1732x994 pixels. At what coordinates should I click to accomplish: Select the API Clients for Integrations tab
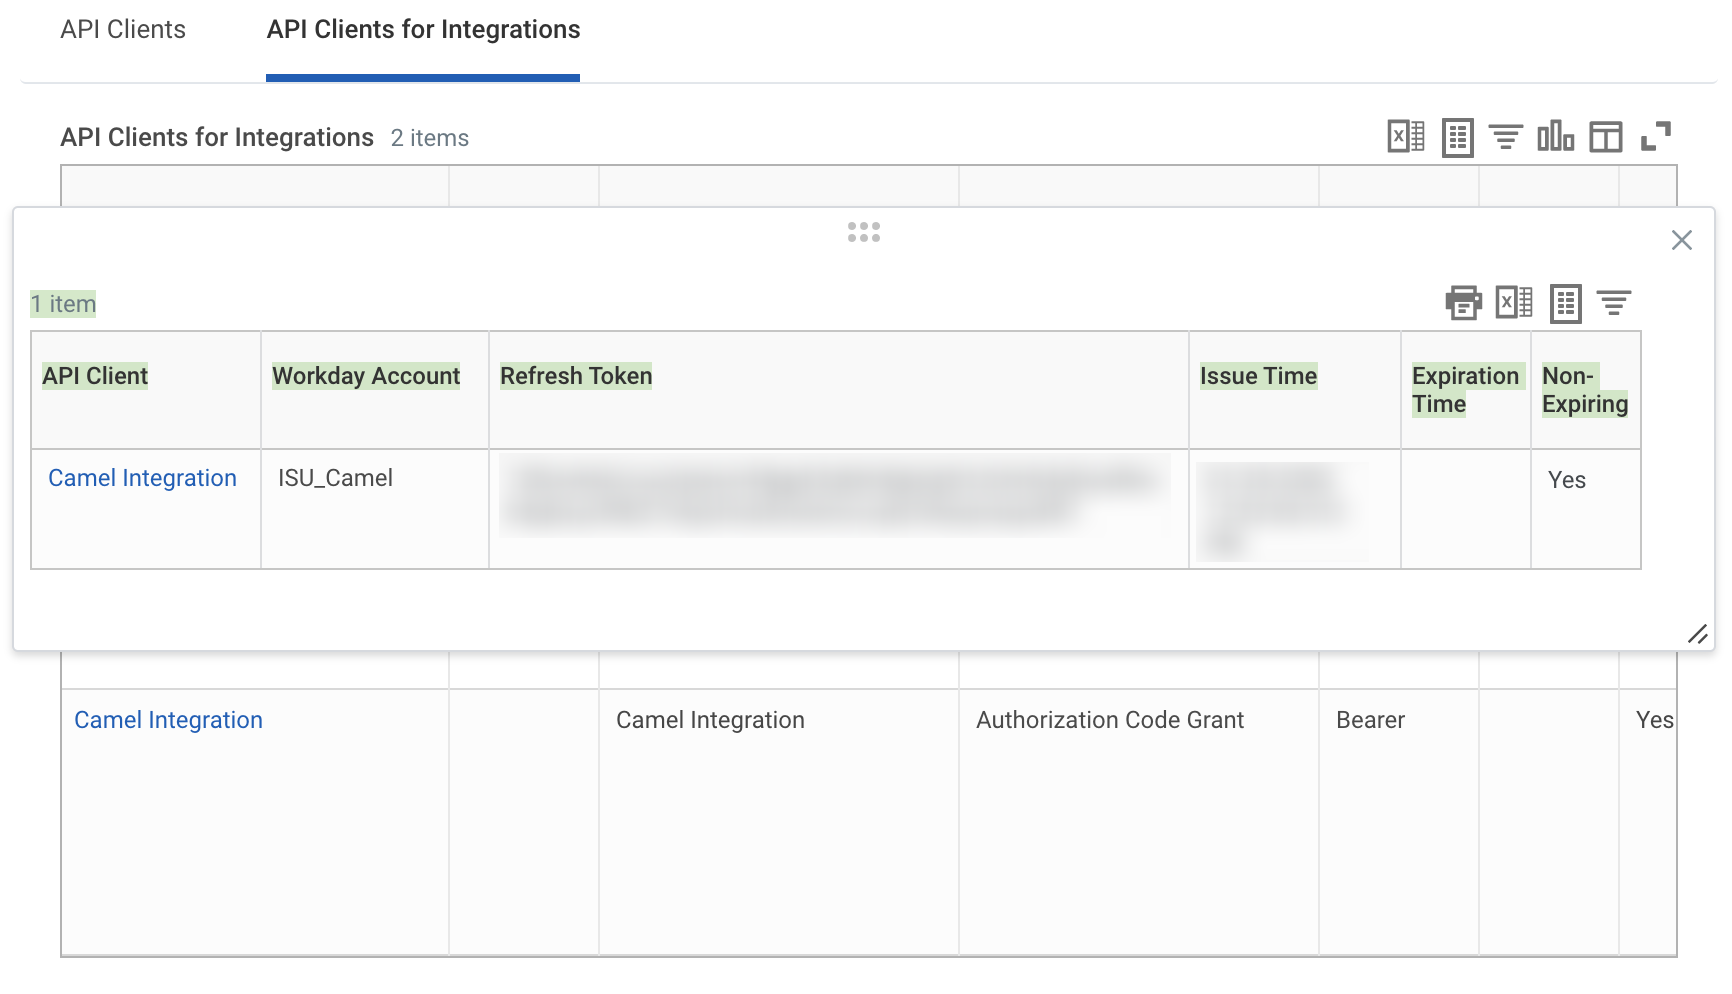pos(422,30)
